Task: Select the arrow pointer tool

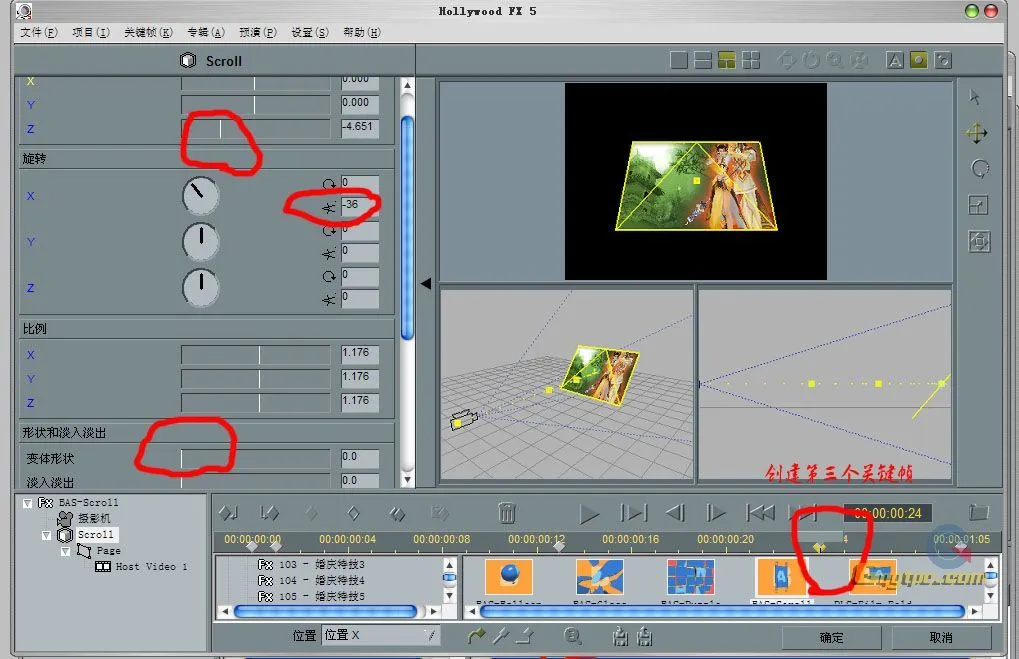Action: tap(976, 97)
